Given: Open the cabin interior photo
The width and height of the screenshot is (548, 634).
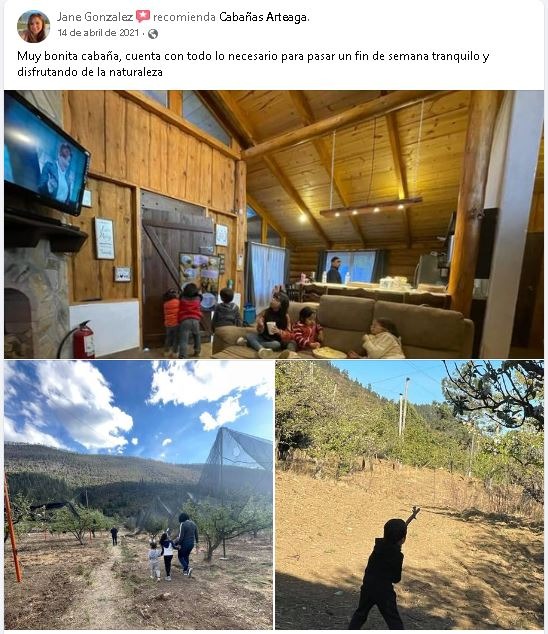Looking at the screenshot, I should 274,224.
